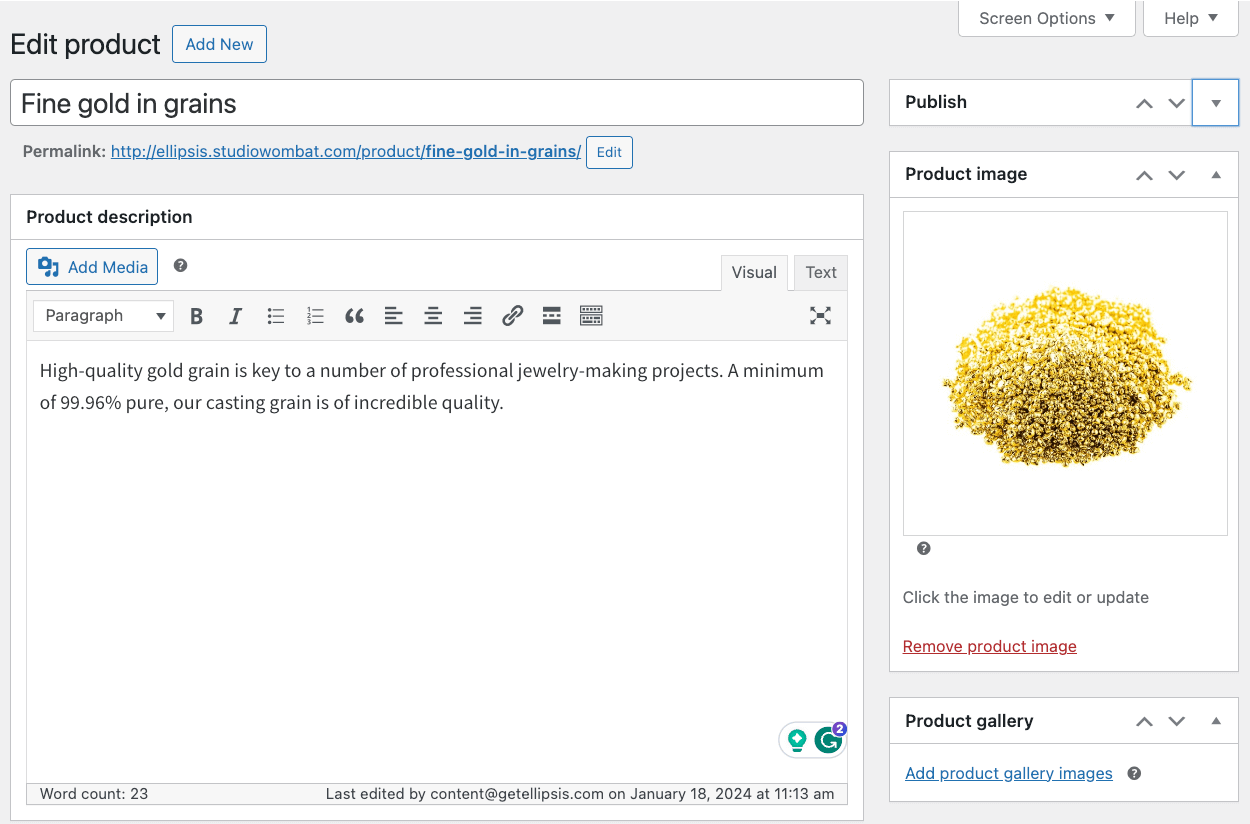Apply italic formatting to the text
This screenshot has width=1250, height=824.
(236, 316)
